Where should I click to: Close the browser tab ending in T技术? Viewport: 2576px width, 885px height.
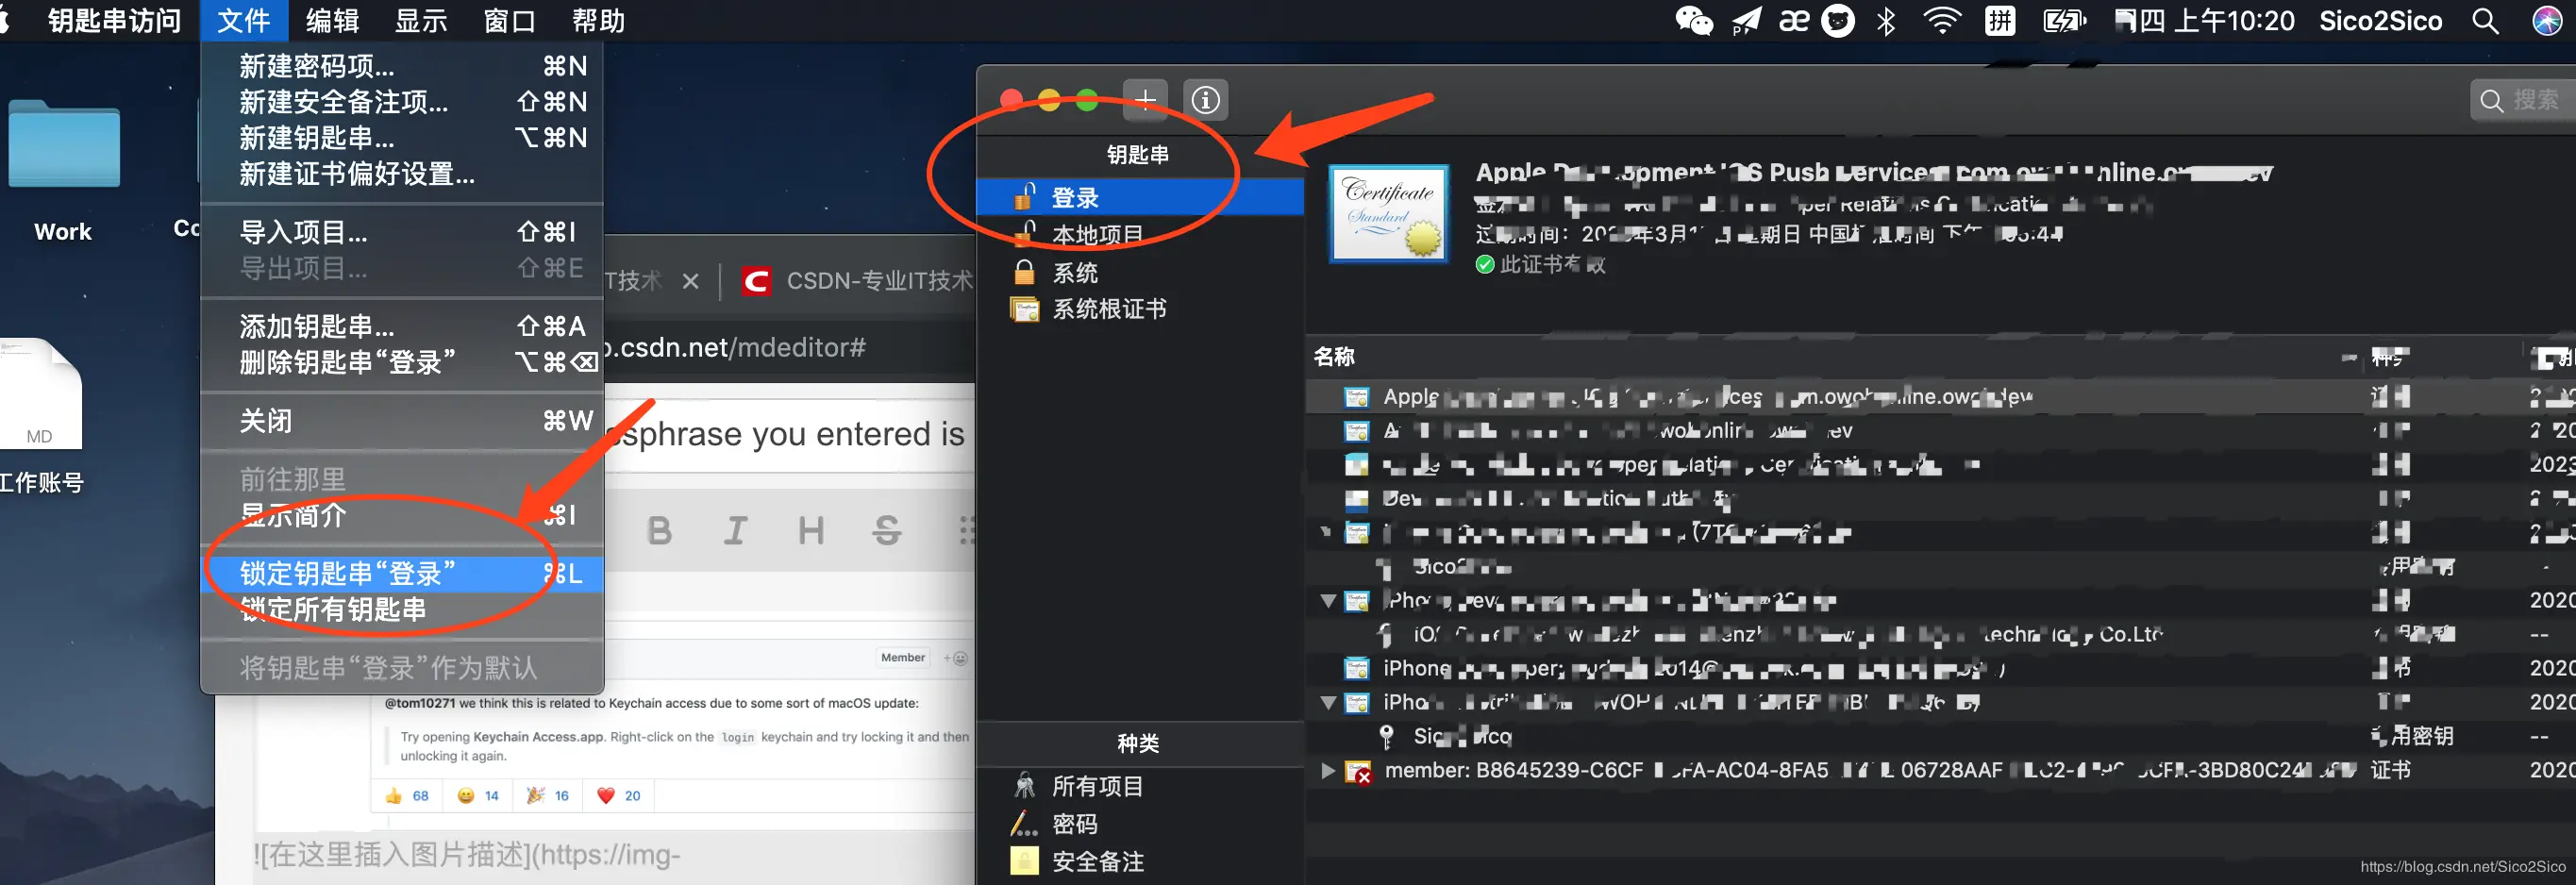[691, 281]
